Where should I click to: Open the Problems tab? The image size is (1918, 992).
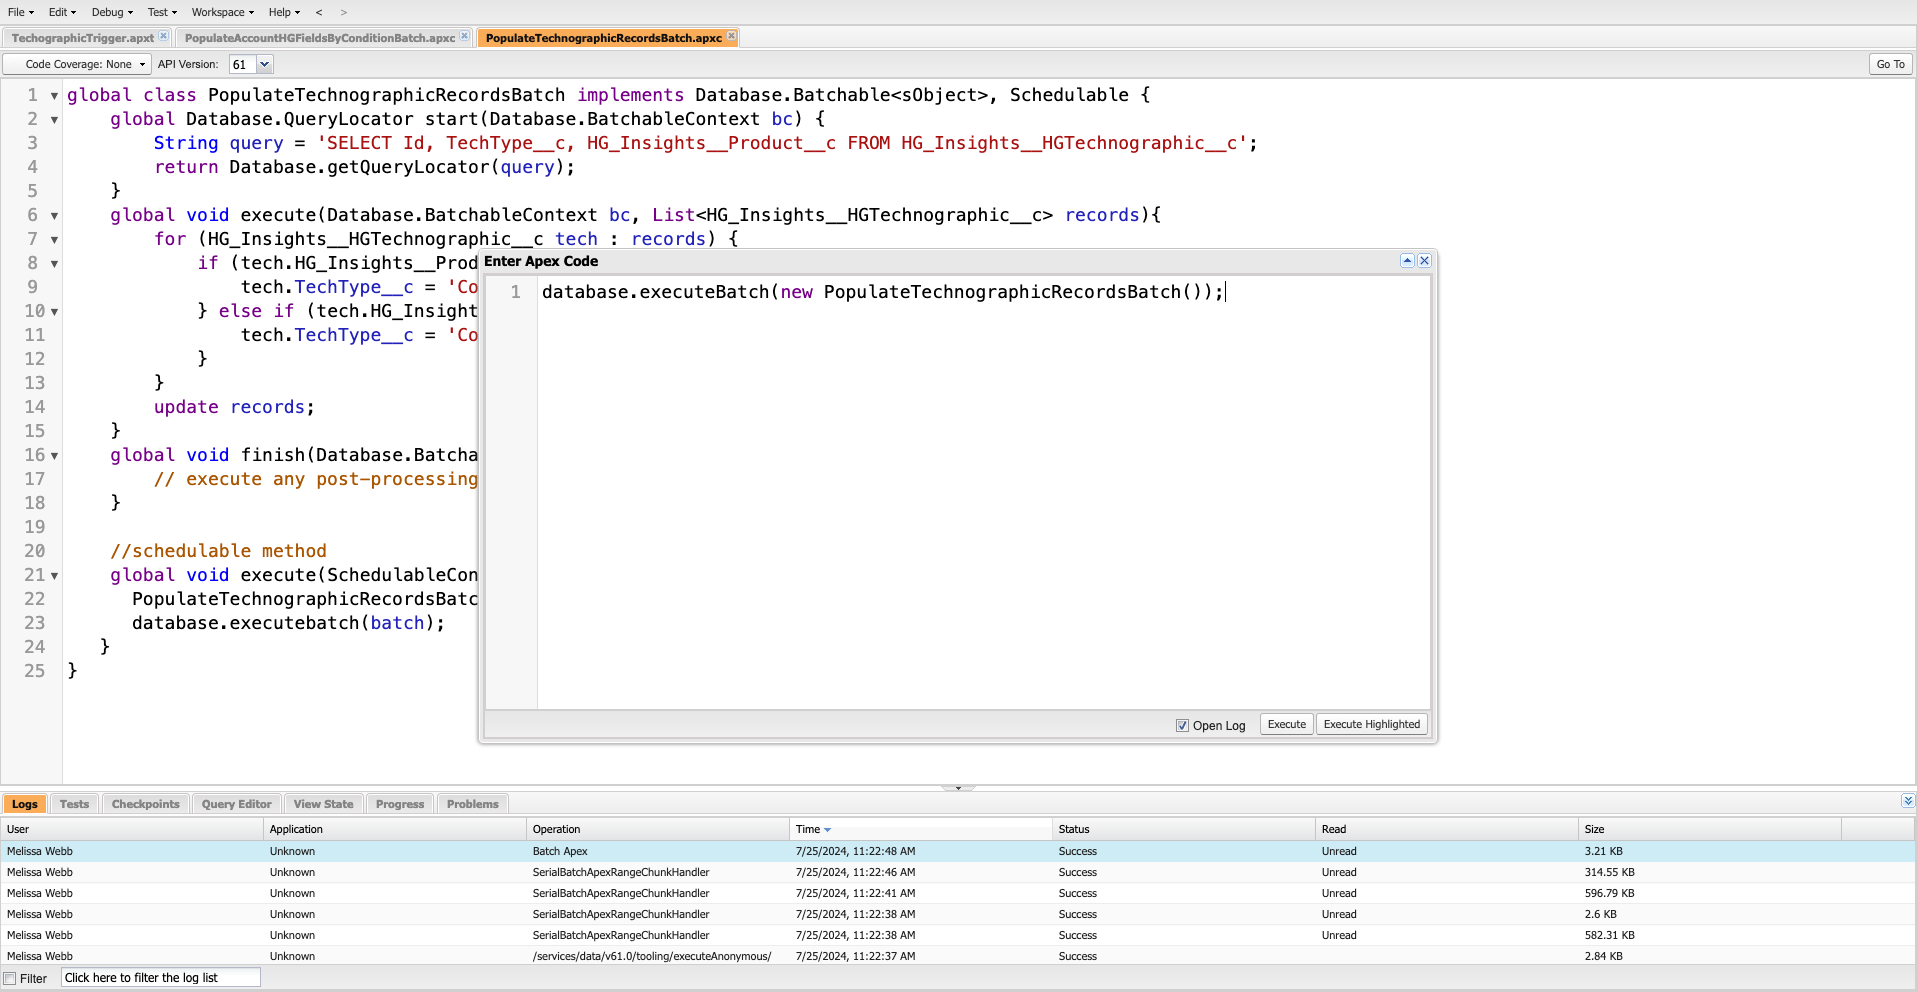[x=473, y=804]
